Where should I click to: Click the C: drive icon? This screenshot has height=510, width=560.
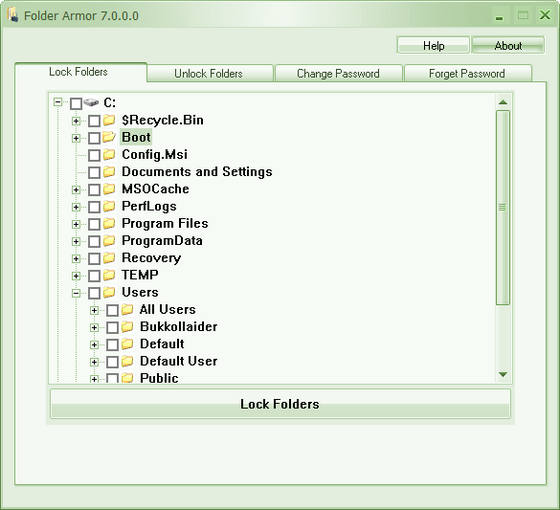coord(91,103)
